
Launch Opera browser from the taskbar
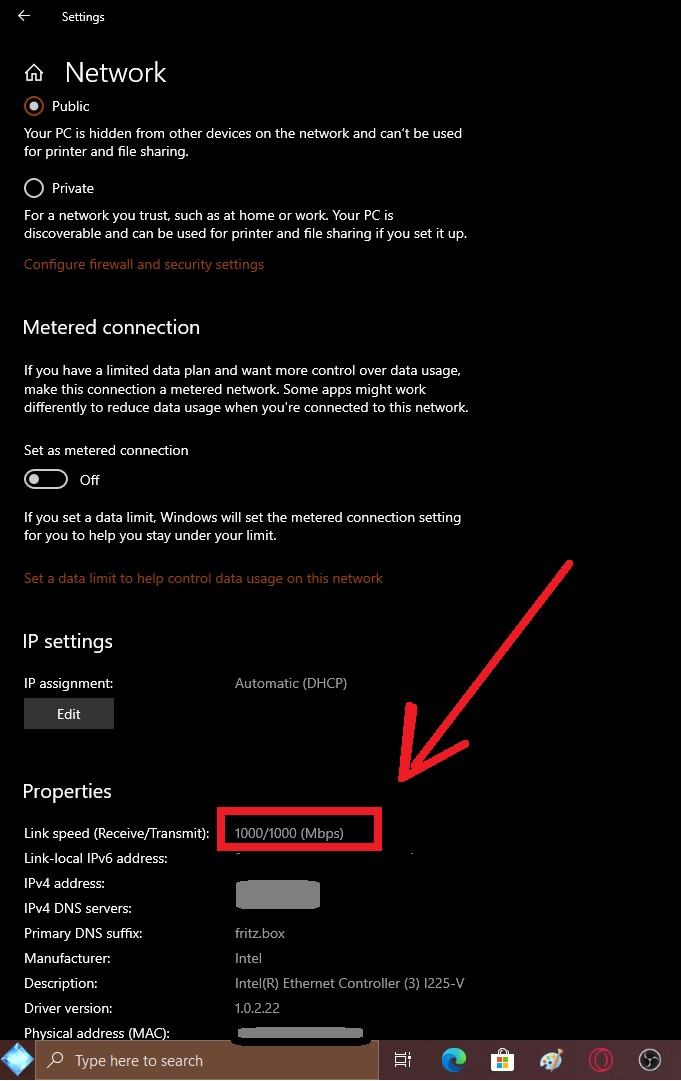[601, 1060]
